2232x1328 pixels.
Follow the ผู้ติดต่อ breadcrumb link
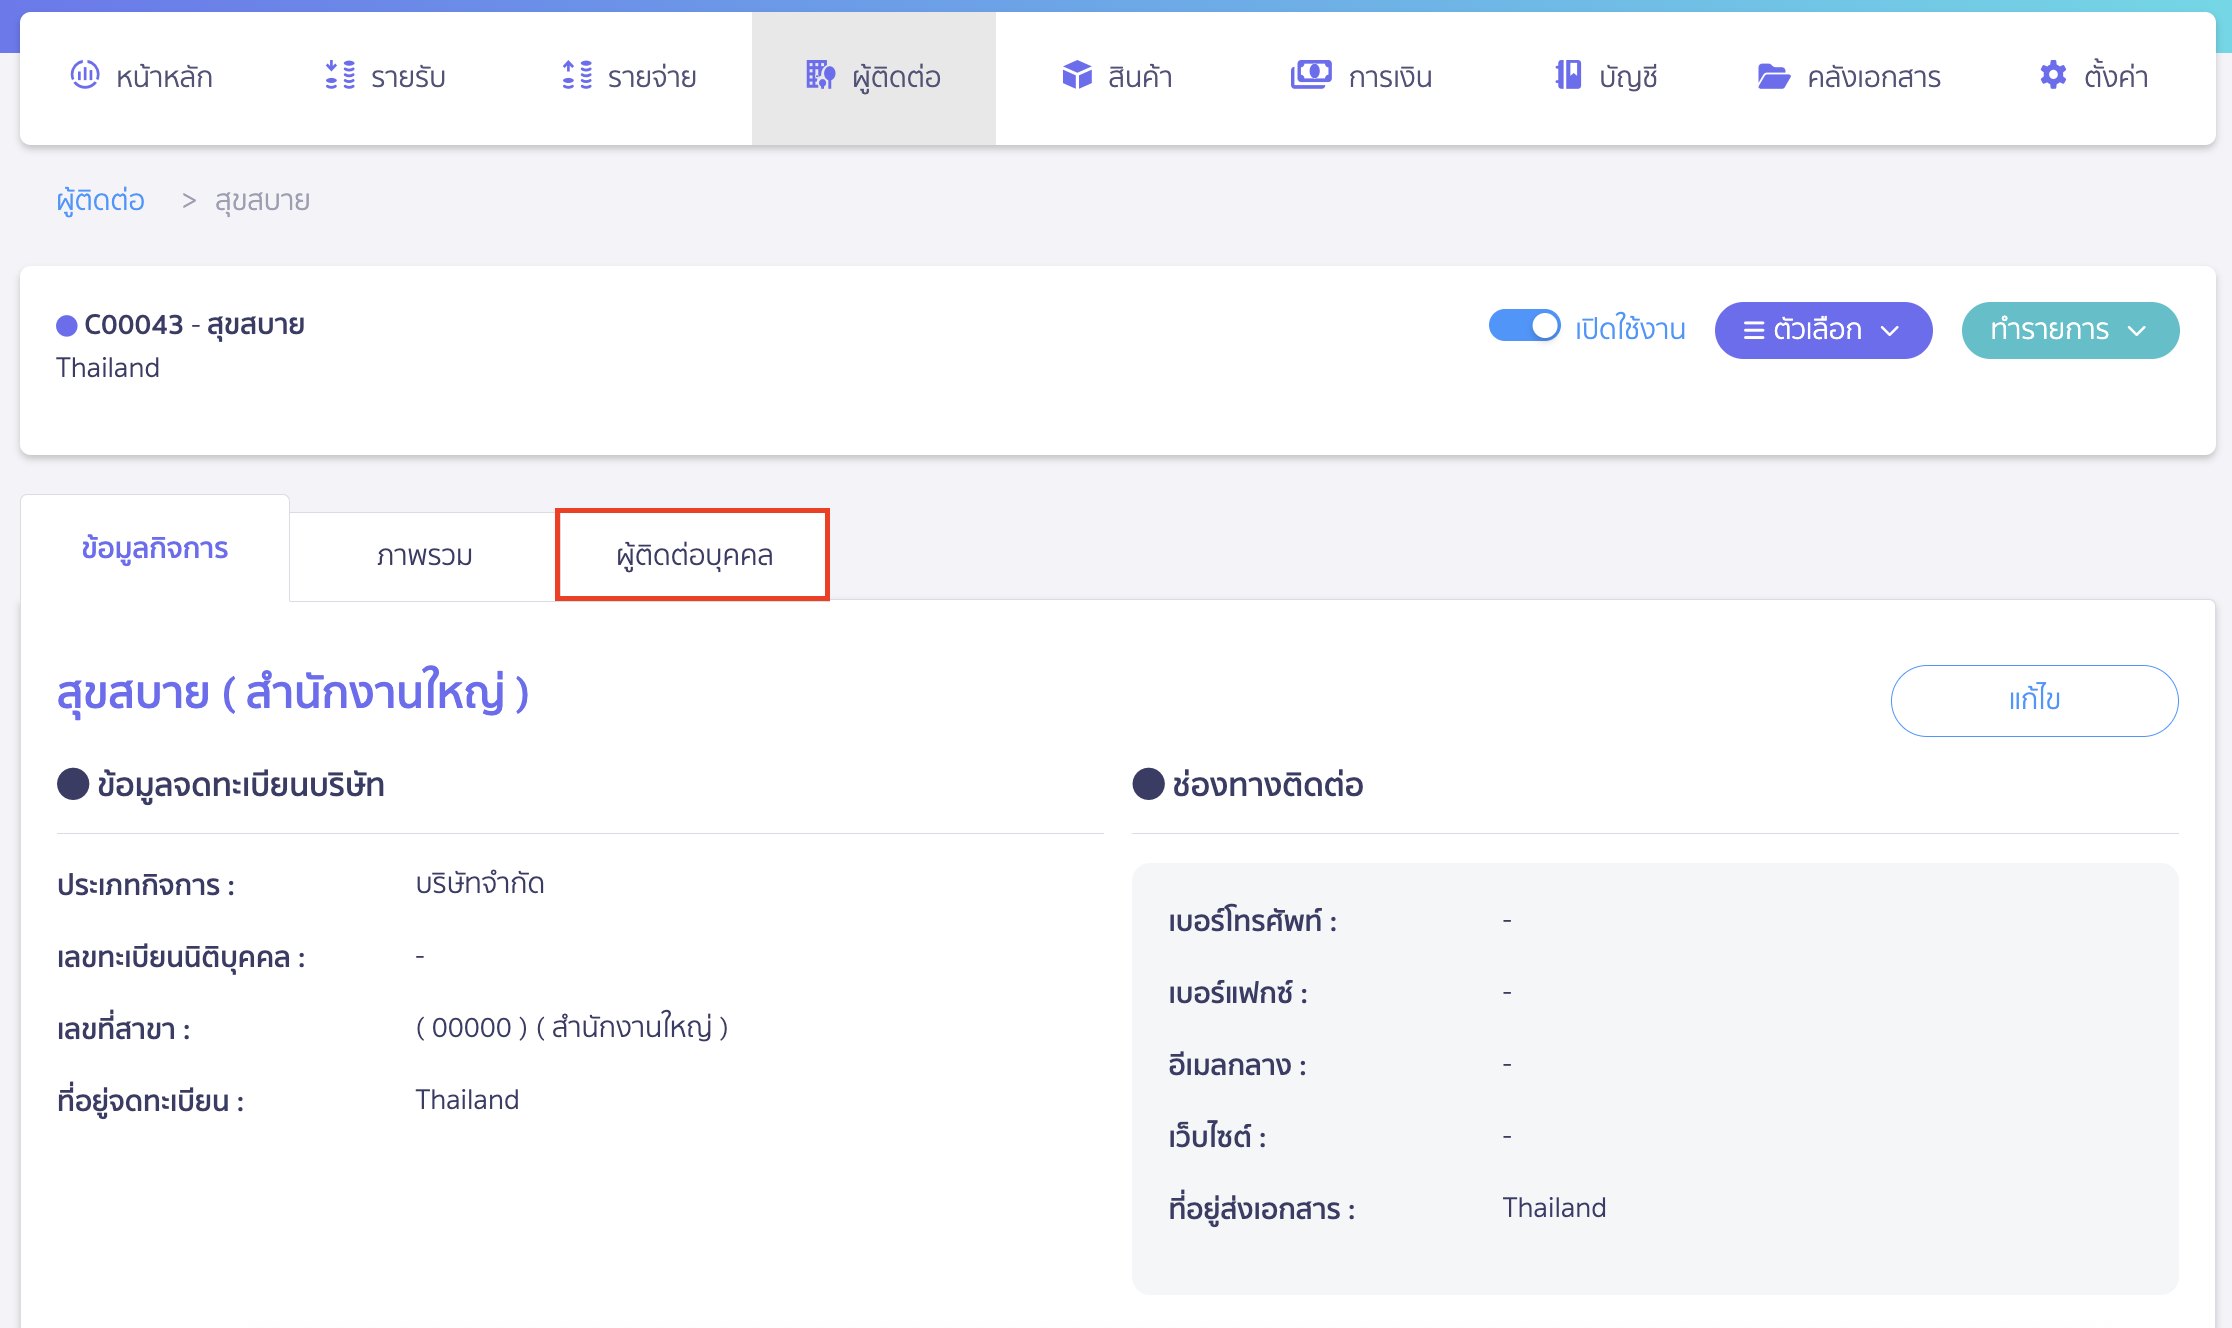(99, 200)
